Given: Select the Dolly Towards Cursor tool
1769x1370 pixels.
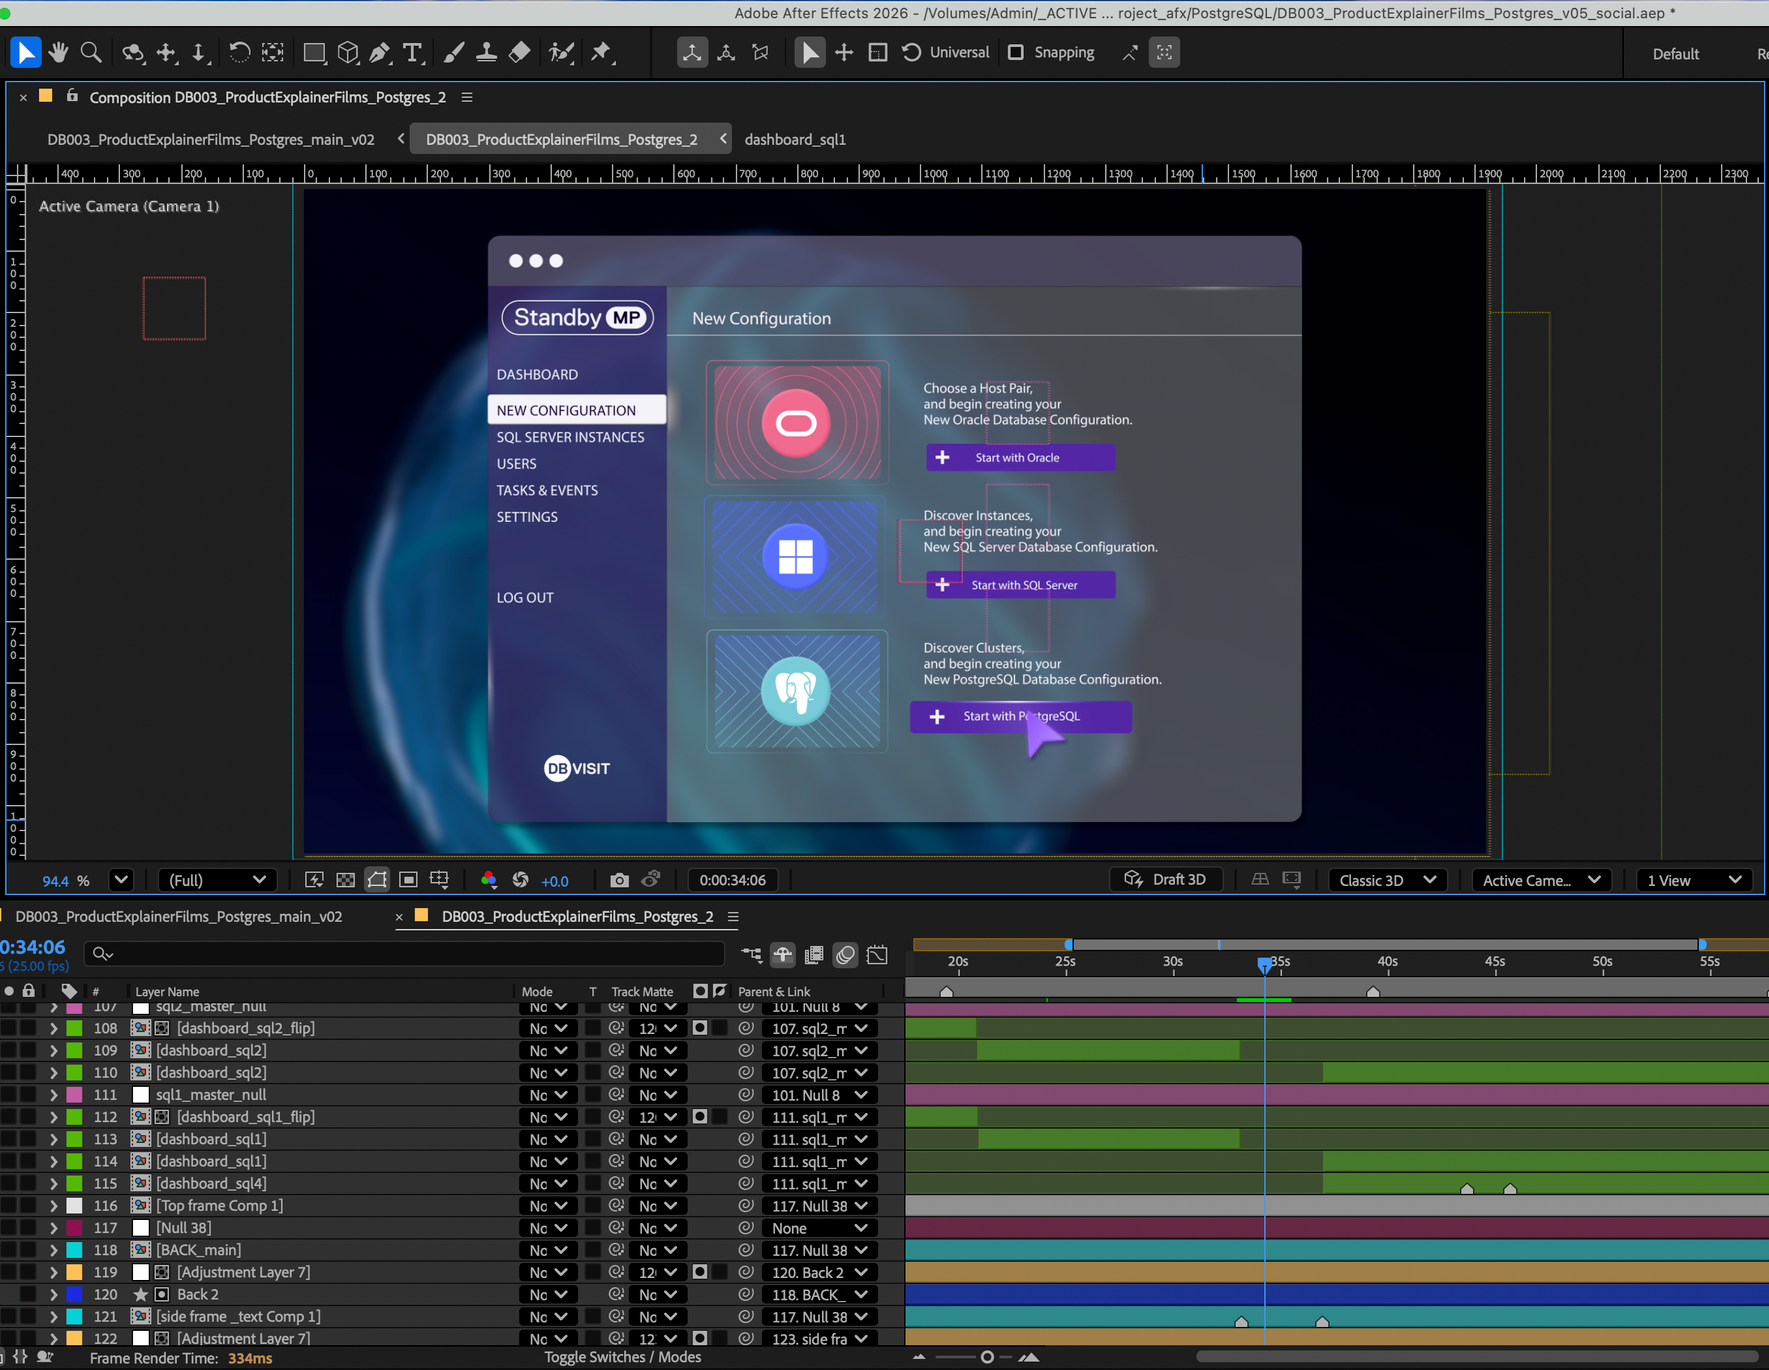Looking at the screenshot, I should pos(199,52).
